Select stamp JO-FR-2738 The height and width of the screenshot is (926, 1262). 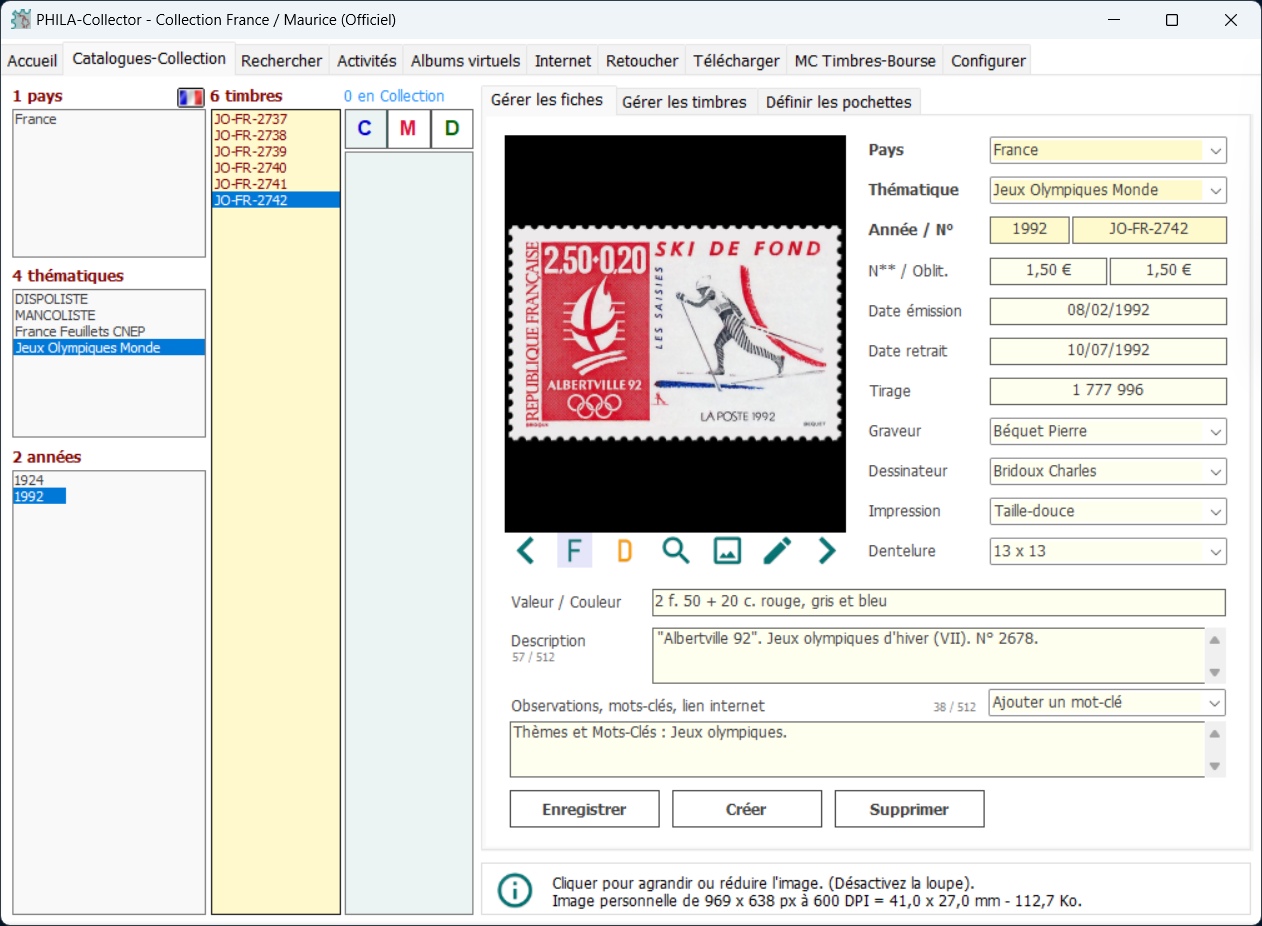click(x=276, y=135)
